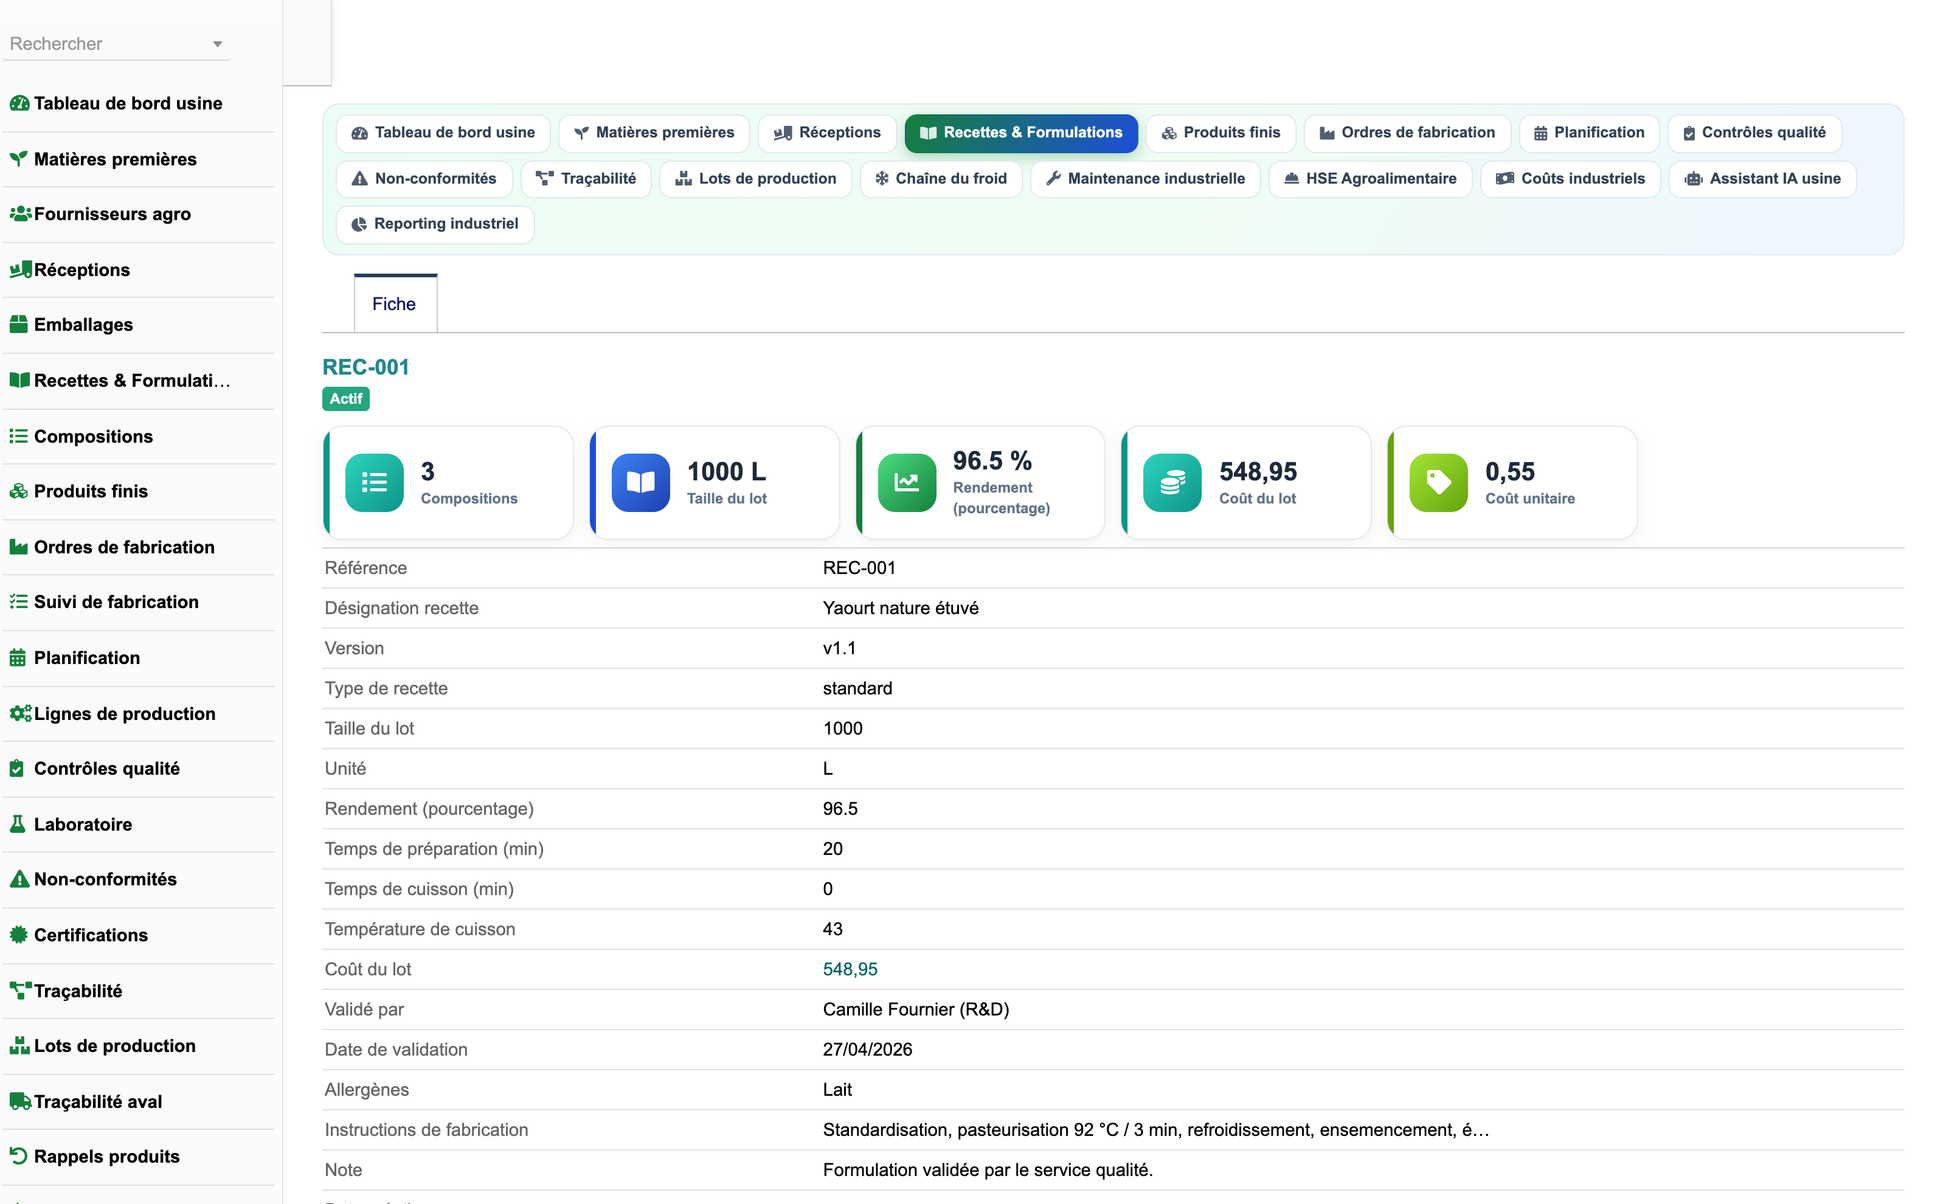Click the 3 Compositions summary card
Screen dimensions: 1946x1204
coord(448,483)
